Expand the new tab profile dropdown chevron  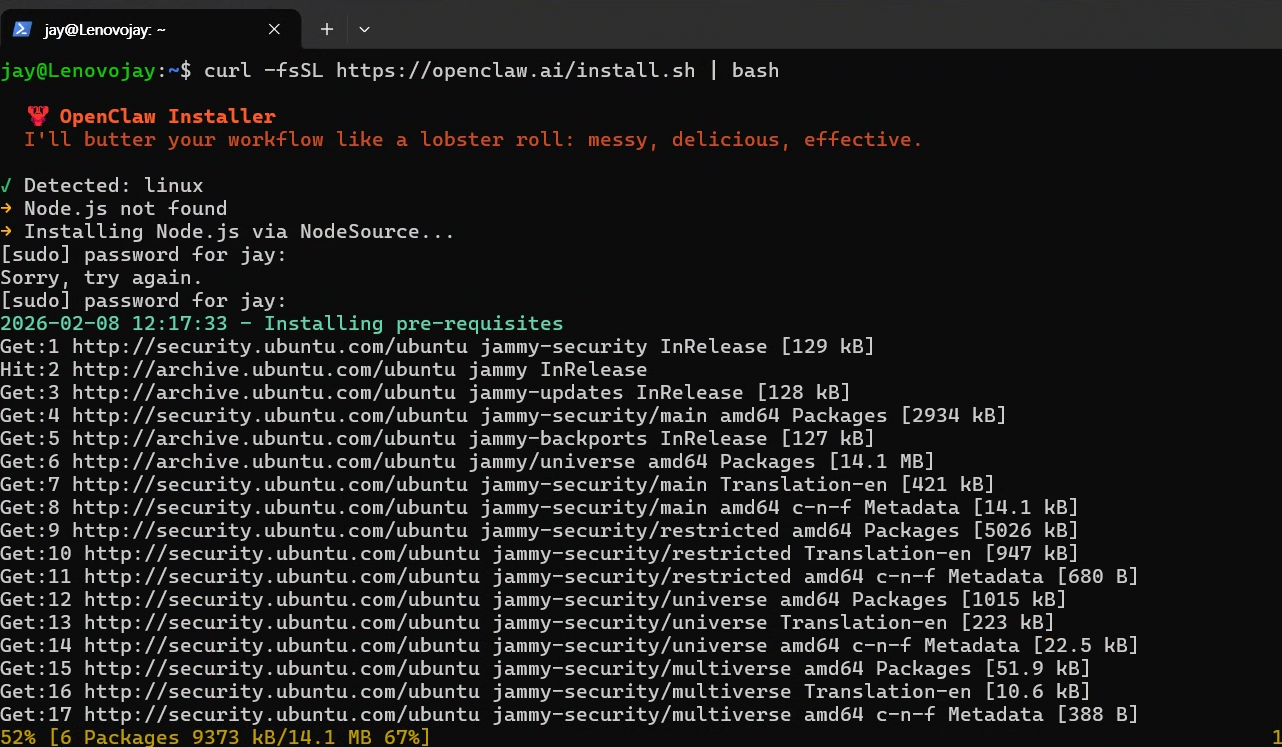click(364, 29)
